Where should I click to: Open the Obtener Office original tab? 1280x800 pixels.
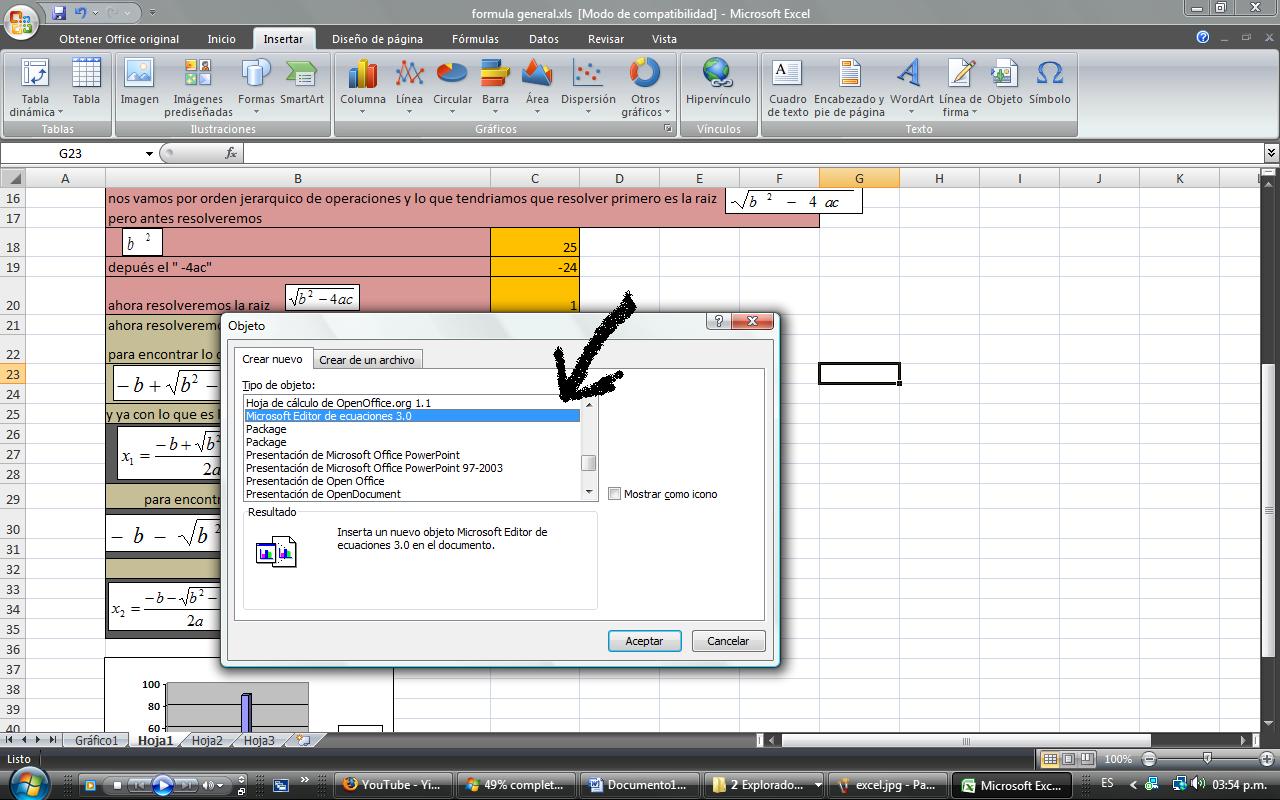[119, 39]
